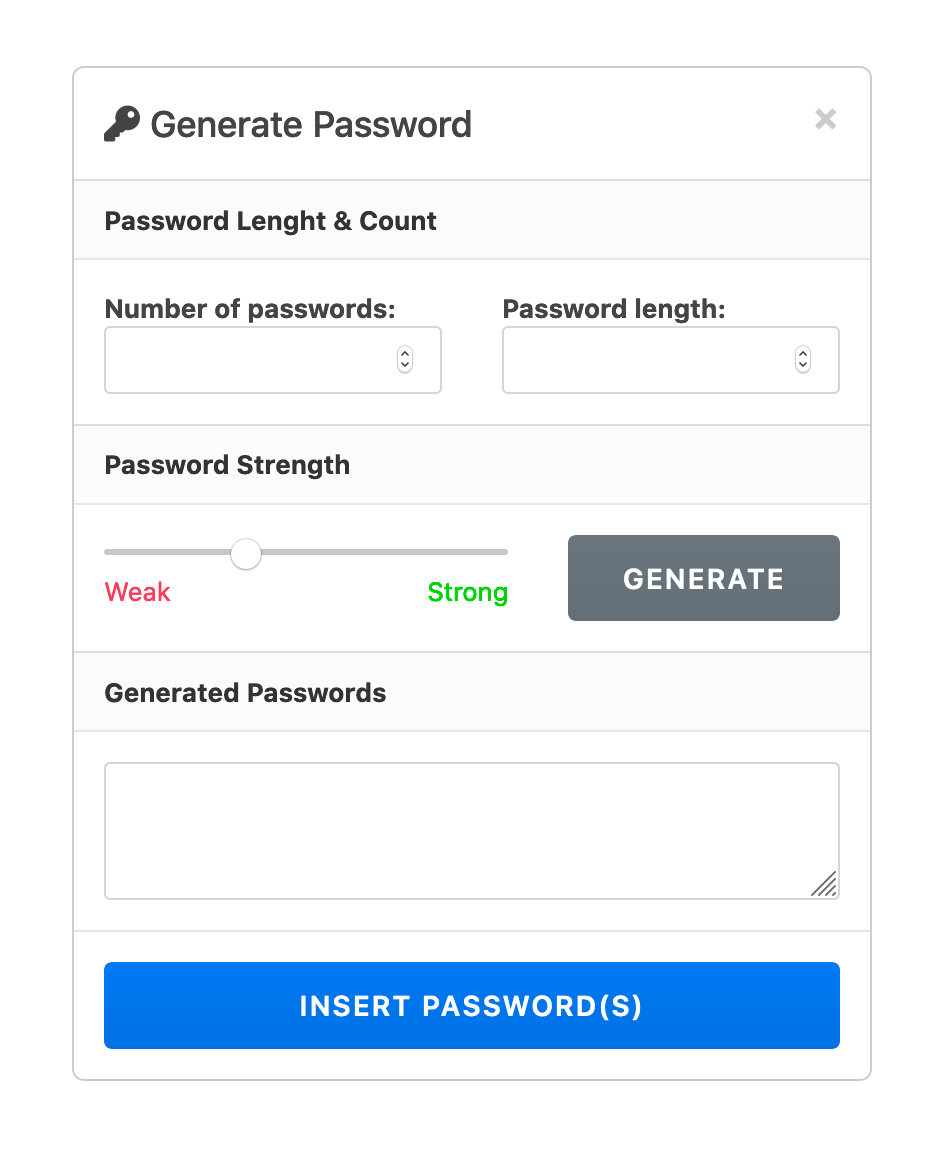
Task: Click inside the Generated Passwords text area
Action: pos(471,830)
